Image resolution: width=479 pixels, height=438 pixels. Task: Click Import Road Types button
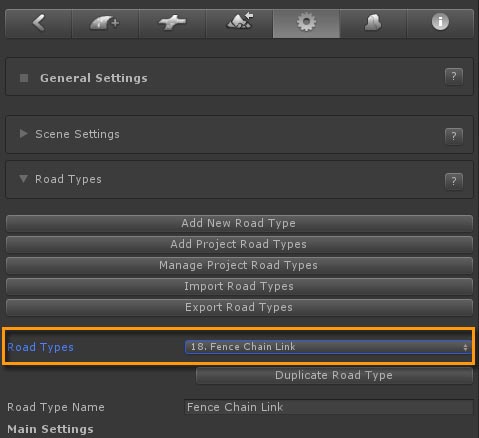coord(239,286)
